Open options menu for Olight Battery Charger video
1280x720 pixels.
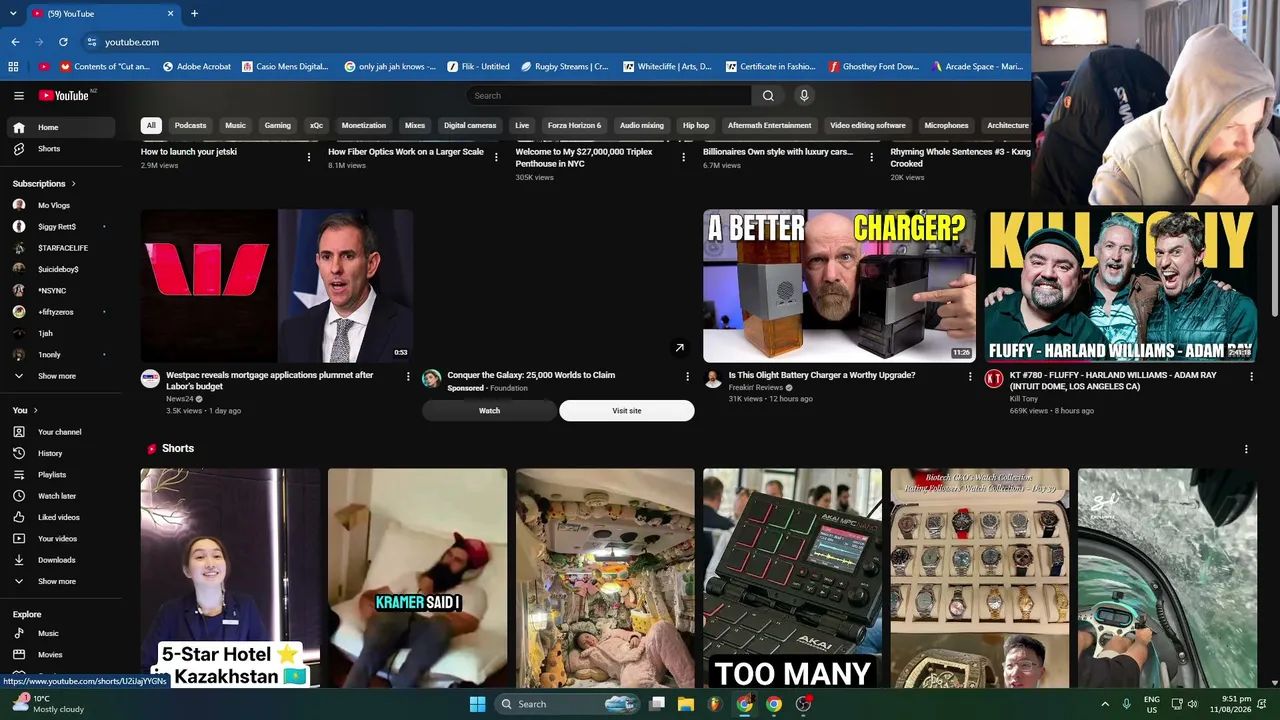pyautogui.click(x=969, y=376)
